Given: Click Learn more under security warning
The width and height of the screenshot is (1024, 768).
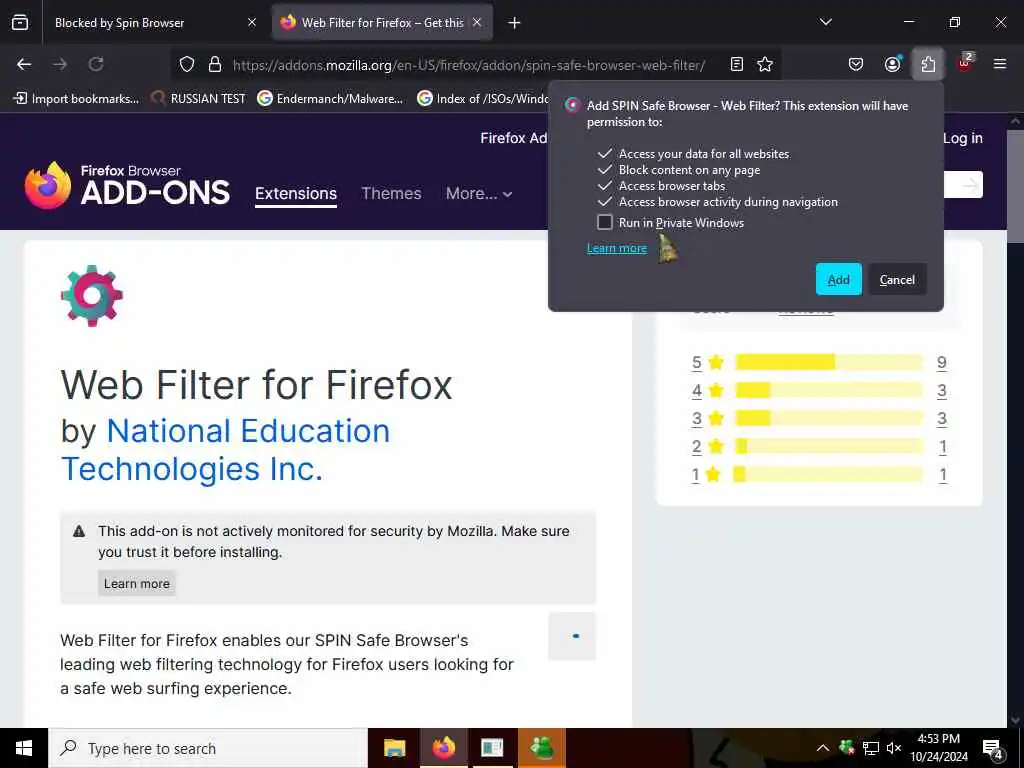Looking at the screenshot, I should [x=136, y=583].
